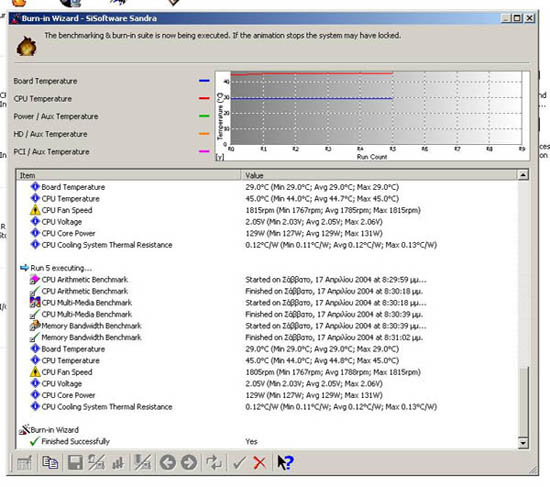The height and width of the screenshot is (487, 550).
Task: Click the green check beside Finished Successfully
Action: point(34,441)
